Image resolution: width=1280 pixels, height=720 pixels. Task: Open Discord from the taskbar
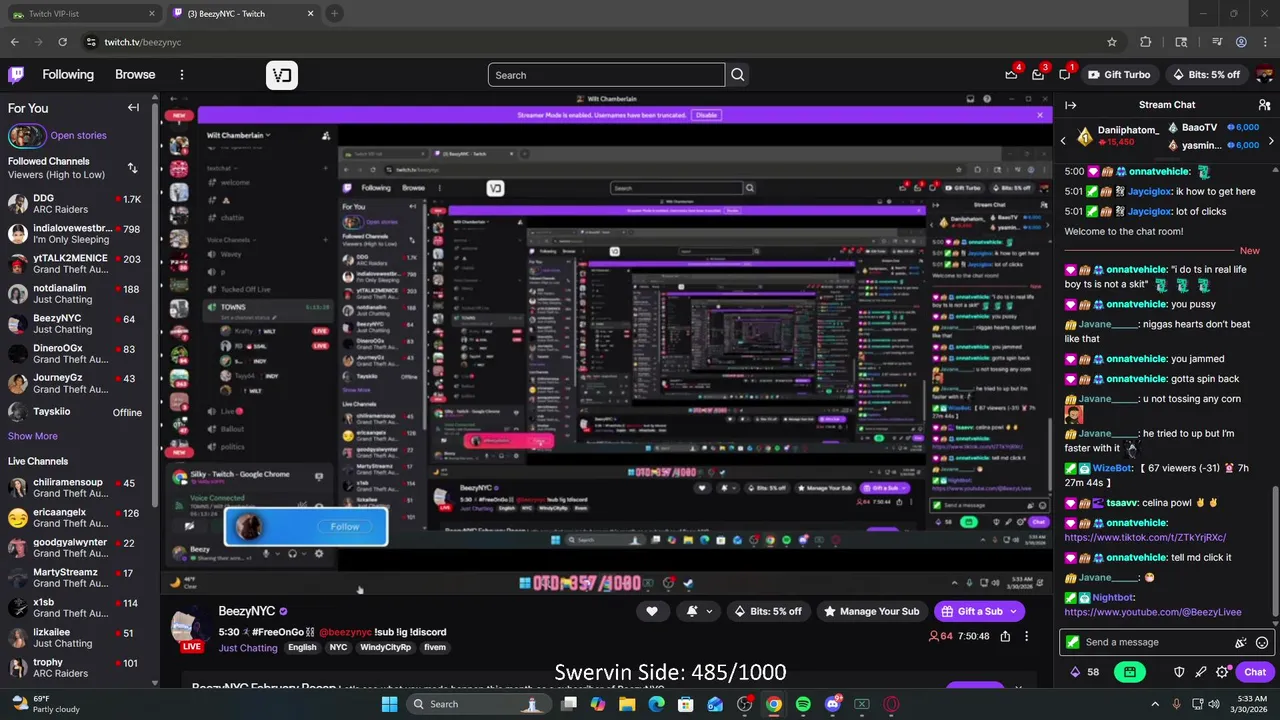click(832, 704)
